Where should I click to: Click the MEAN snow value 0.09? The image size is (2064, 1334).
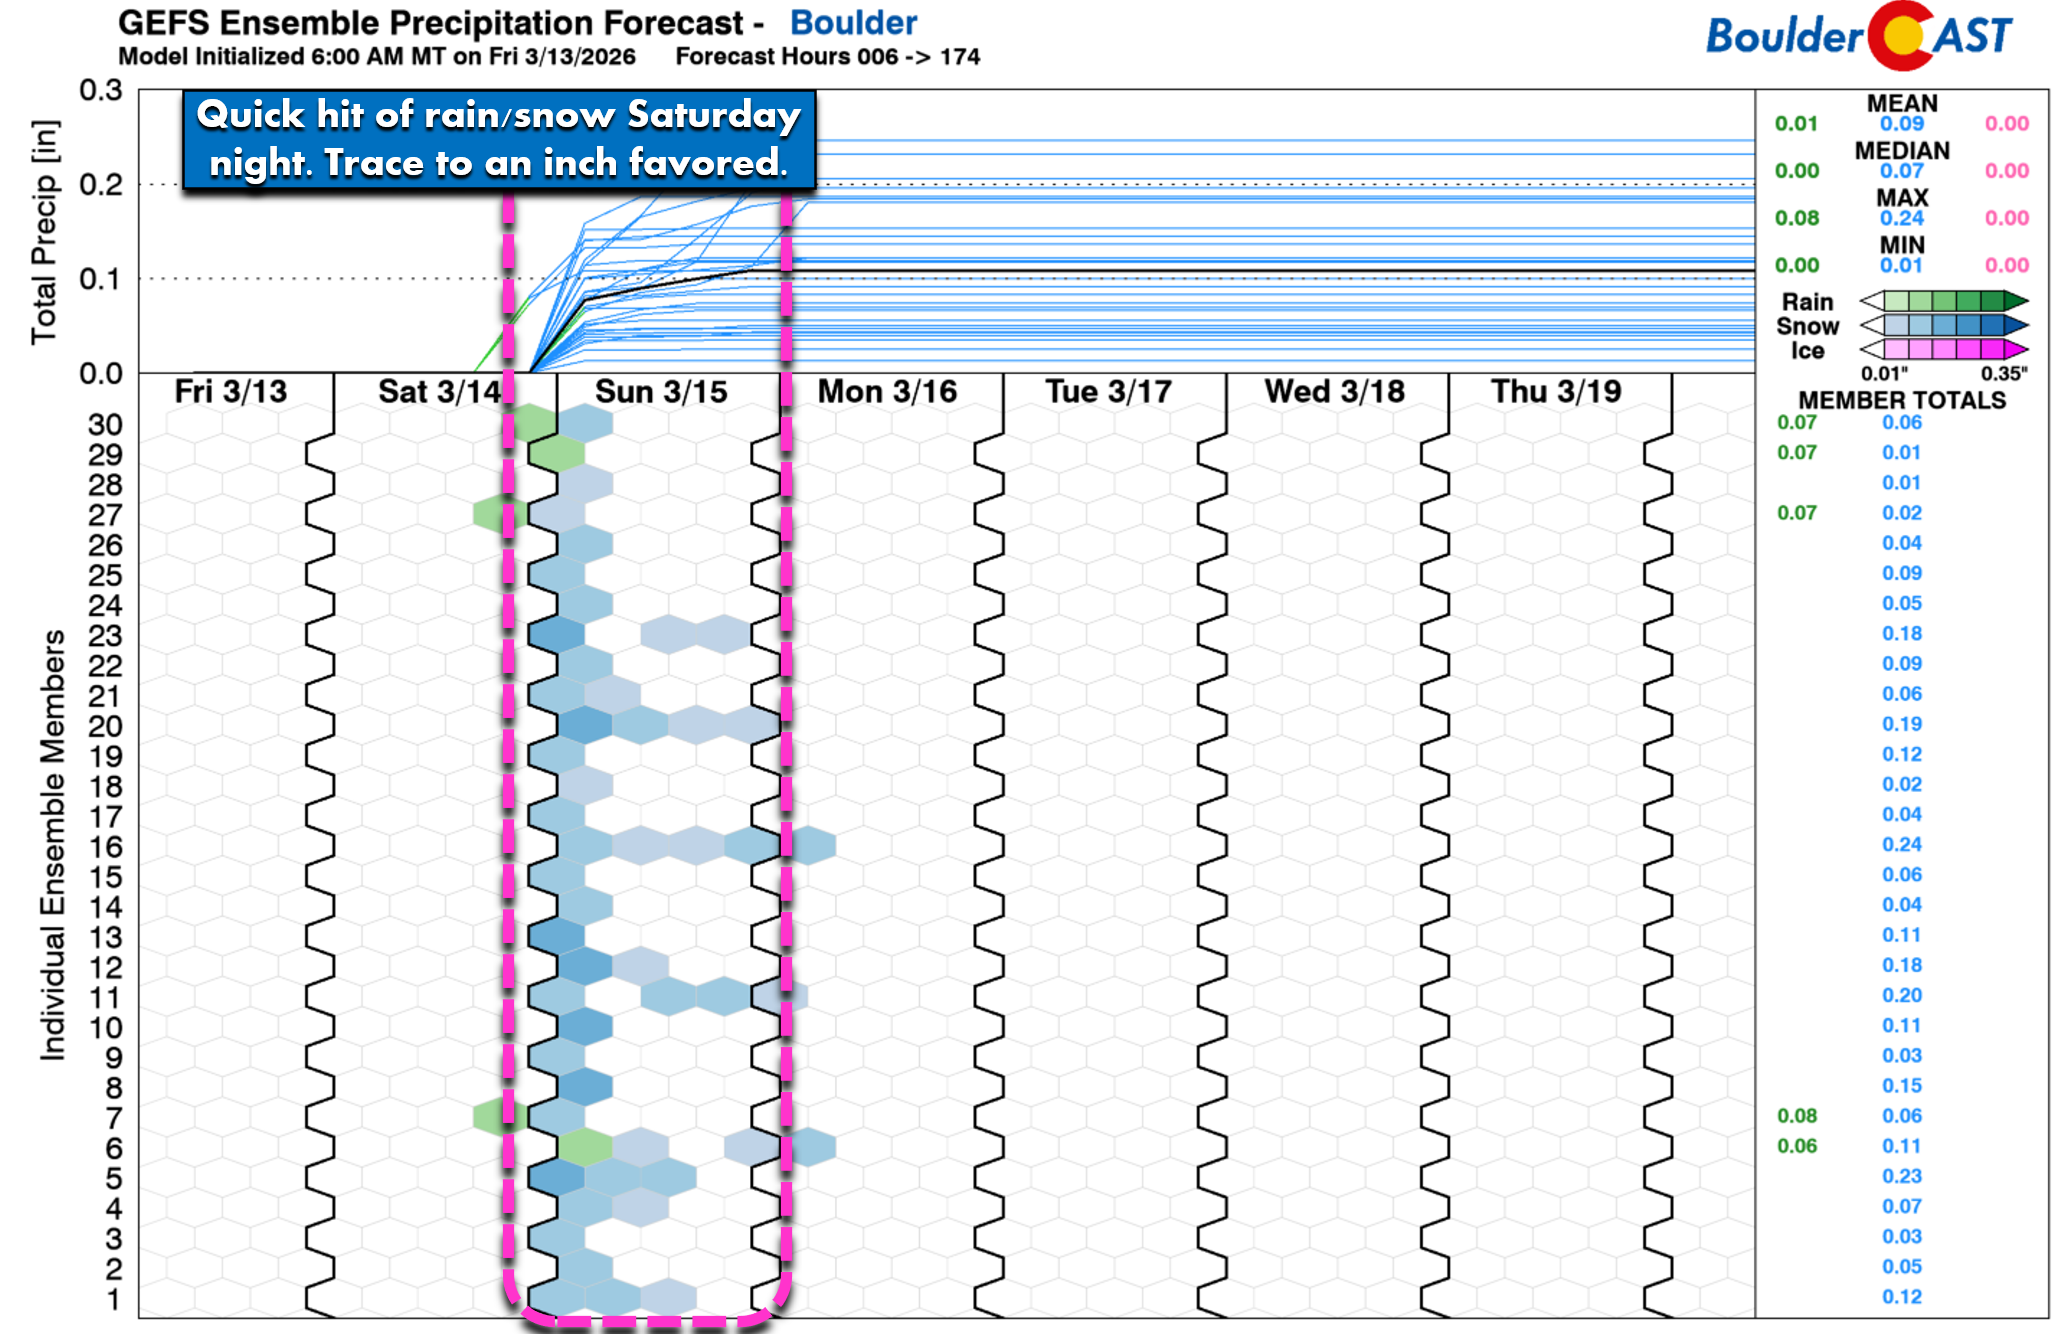coord(1901,124)
